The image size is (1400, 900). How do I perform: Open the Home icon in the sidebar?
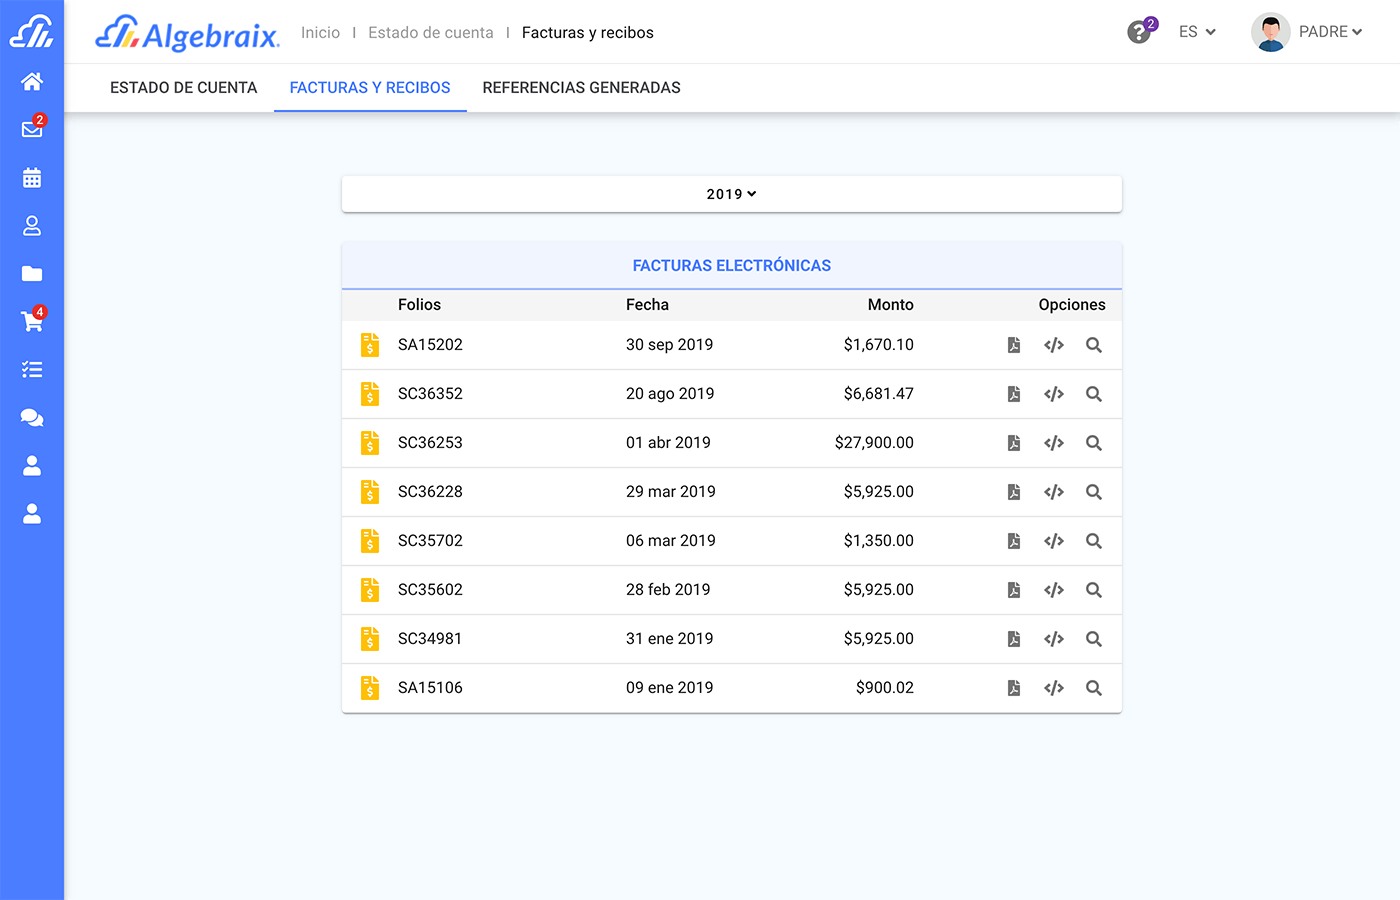pyautogui.click(x=32, y=82)
